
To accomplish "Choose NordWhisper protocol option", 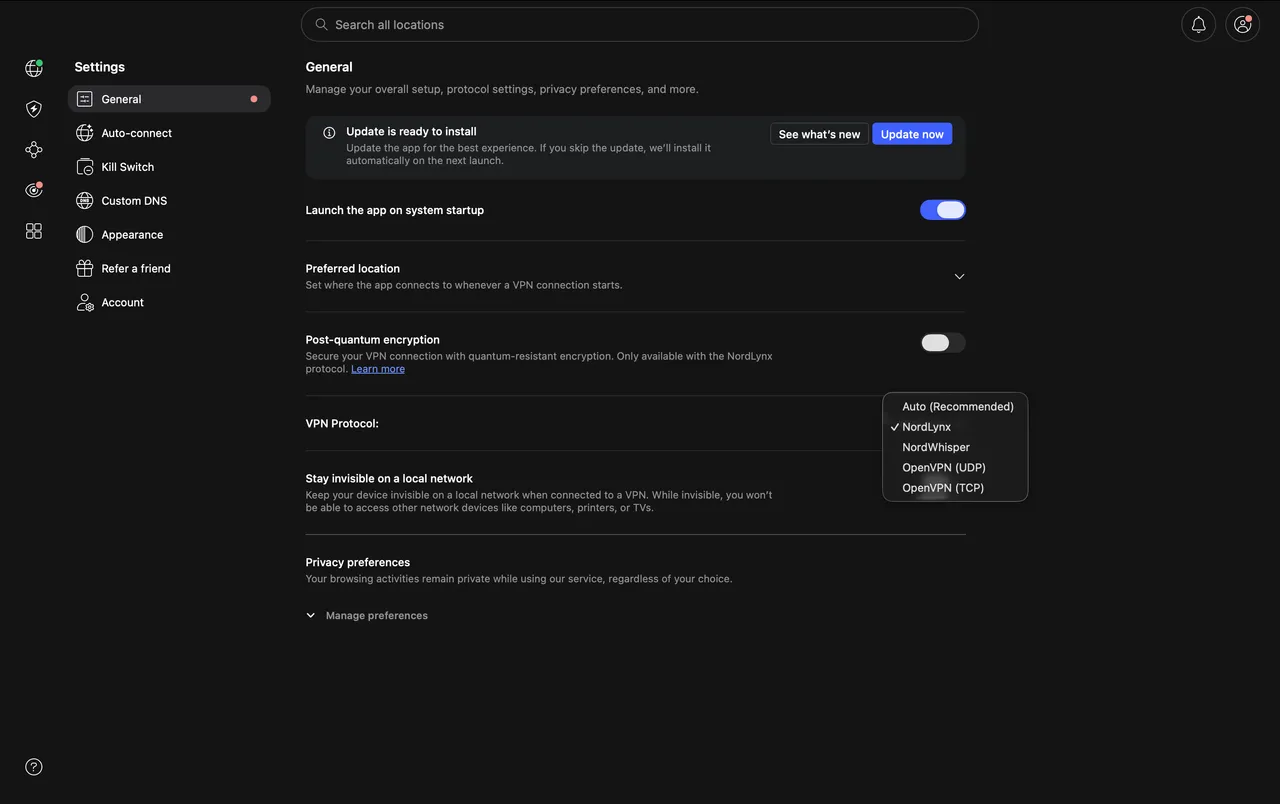I will pyautogui.click(x=955, y=447).
